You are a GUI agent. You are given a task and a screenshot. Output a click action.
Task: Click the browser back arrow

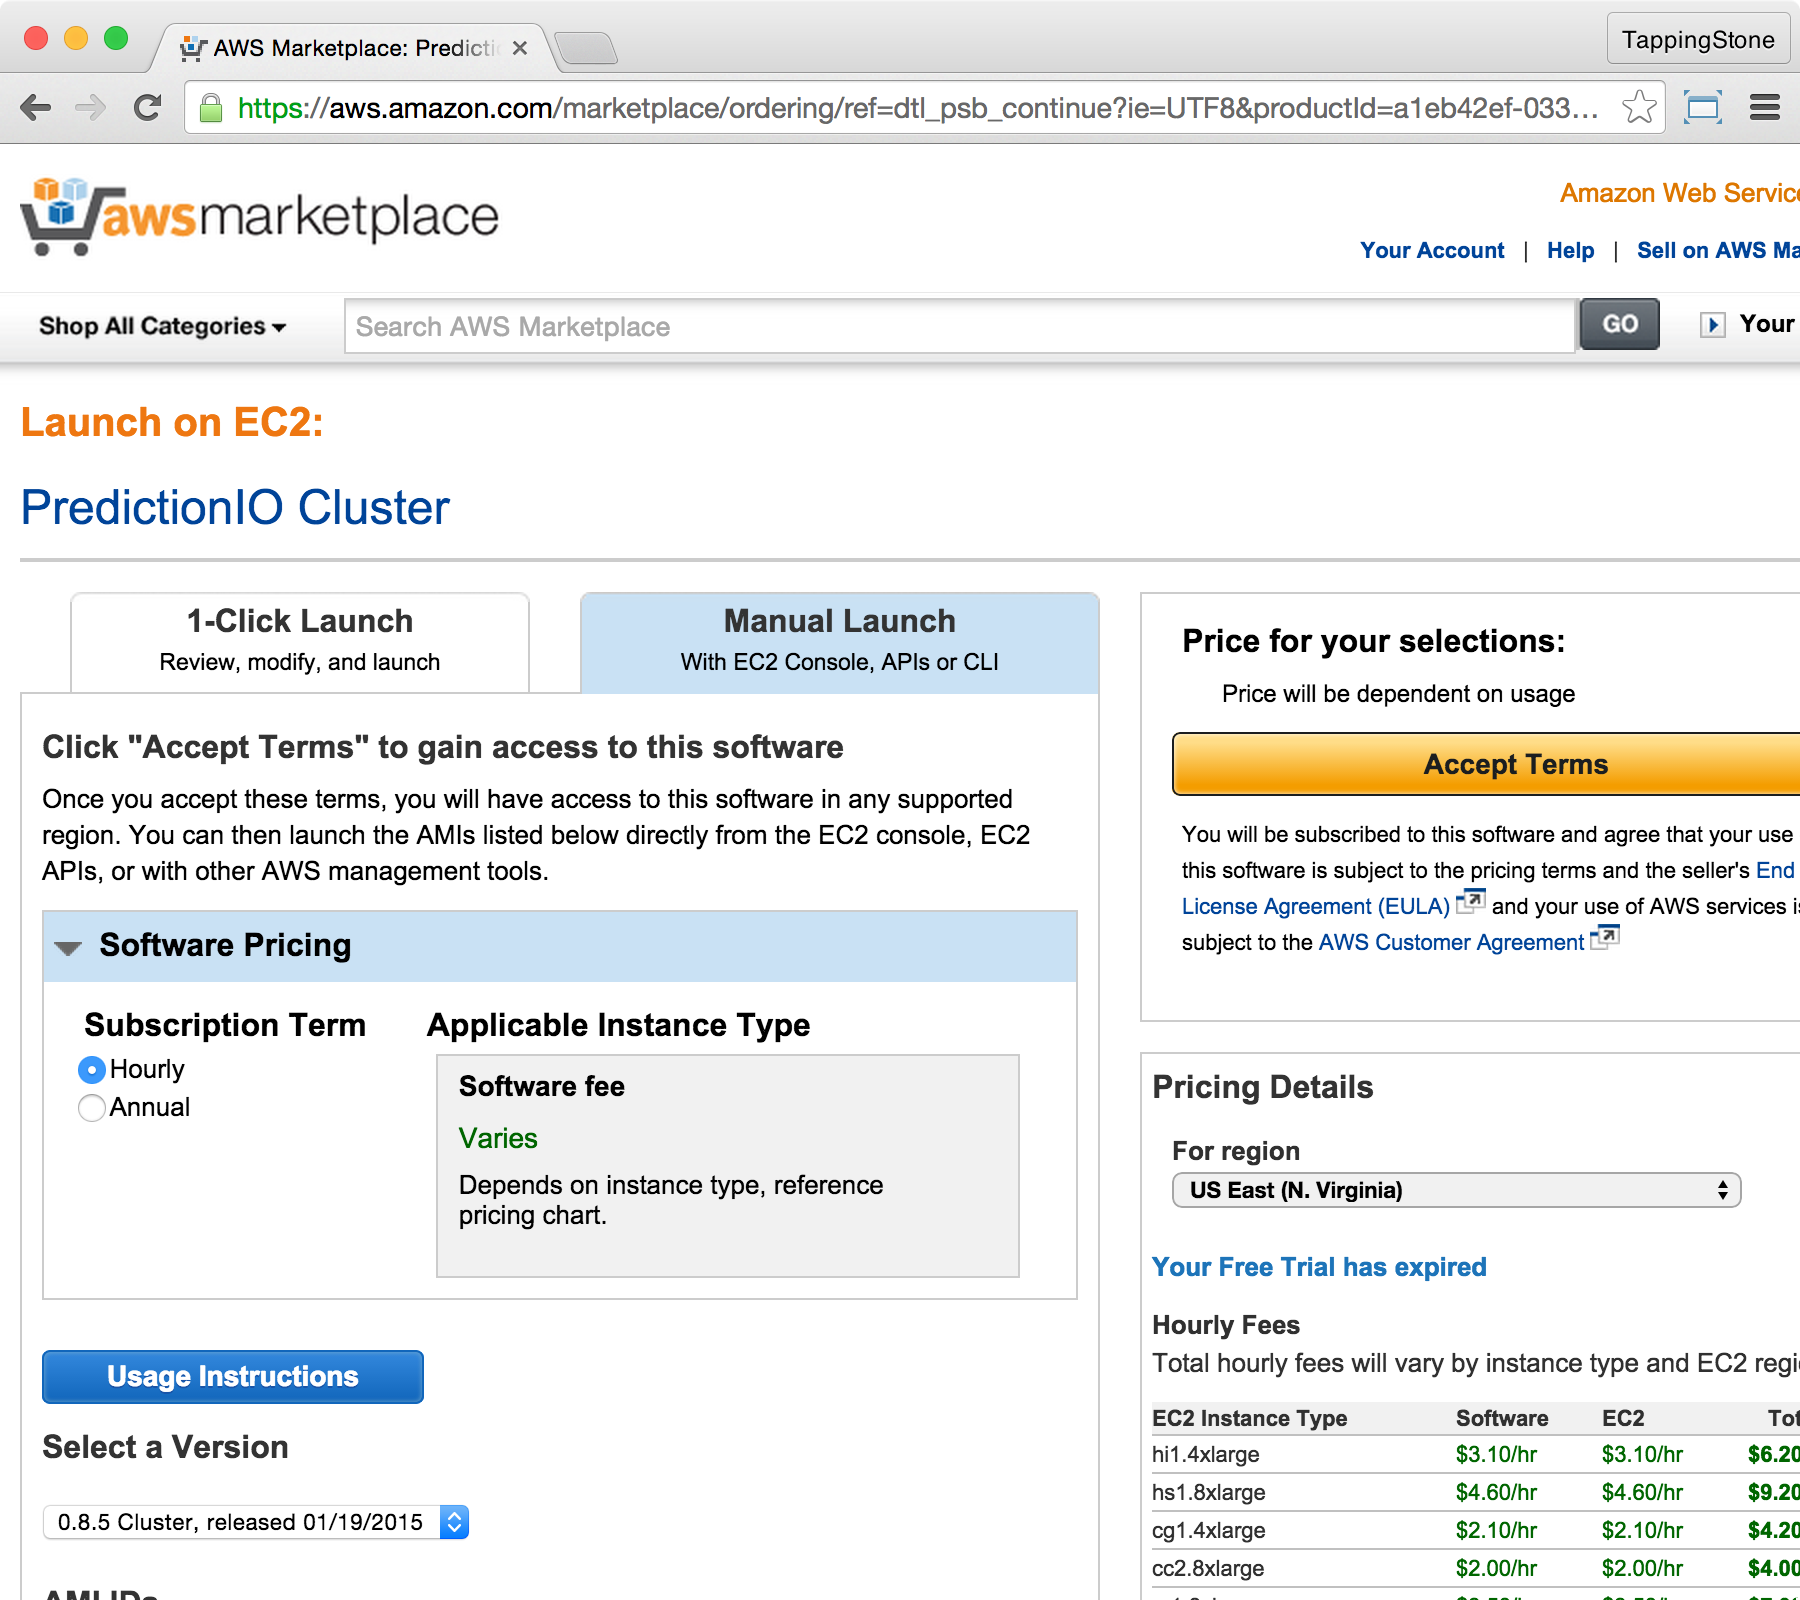36,108
